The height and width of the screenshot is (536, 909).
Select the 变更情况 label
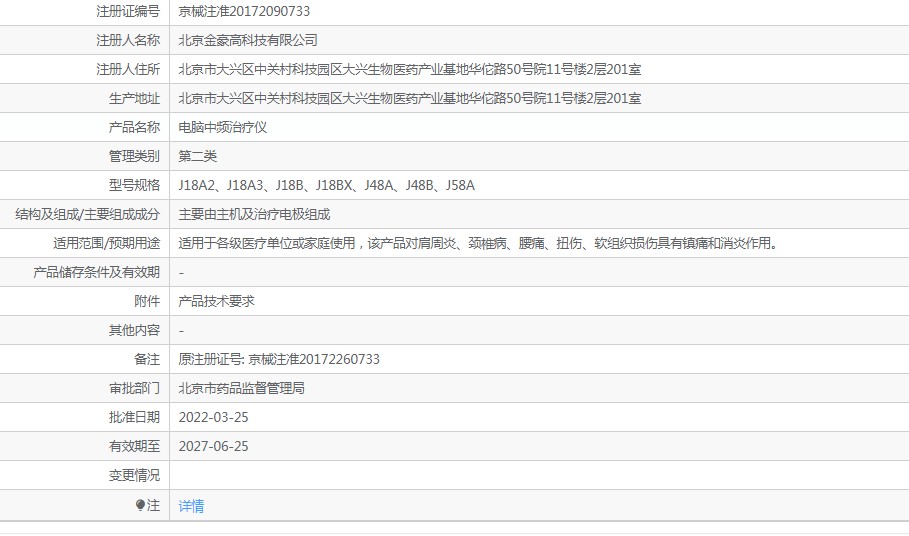tap(134, 475)
